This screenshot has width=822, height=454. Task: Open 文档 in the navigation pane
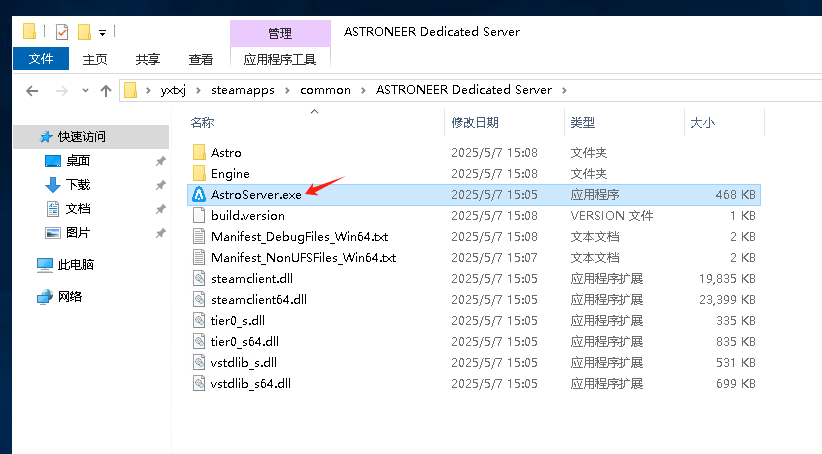point(78,209)
